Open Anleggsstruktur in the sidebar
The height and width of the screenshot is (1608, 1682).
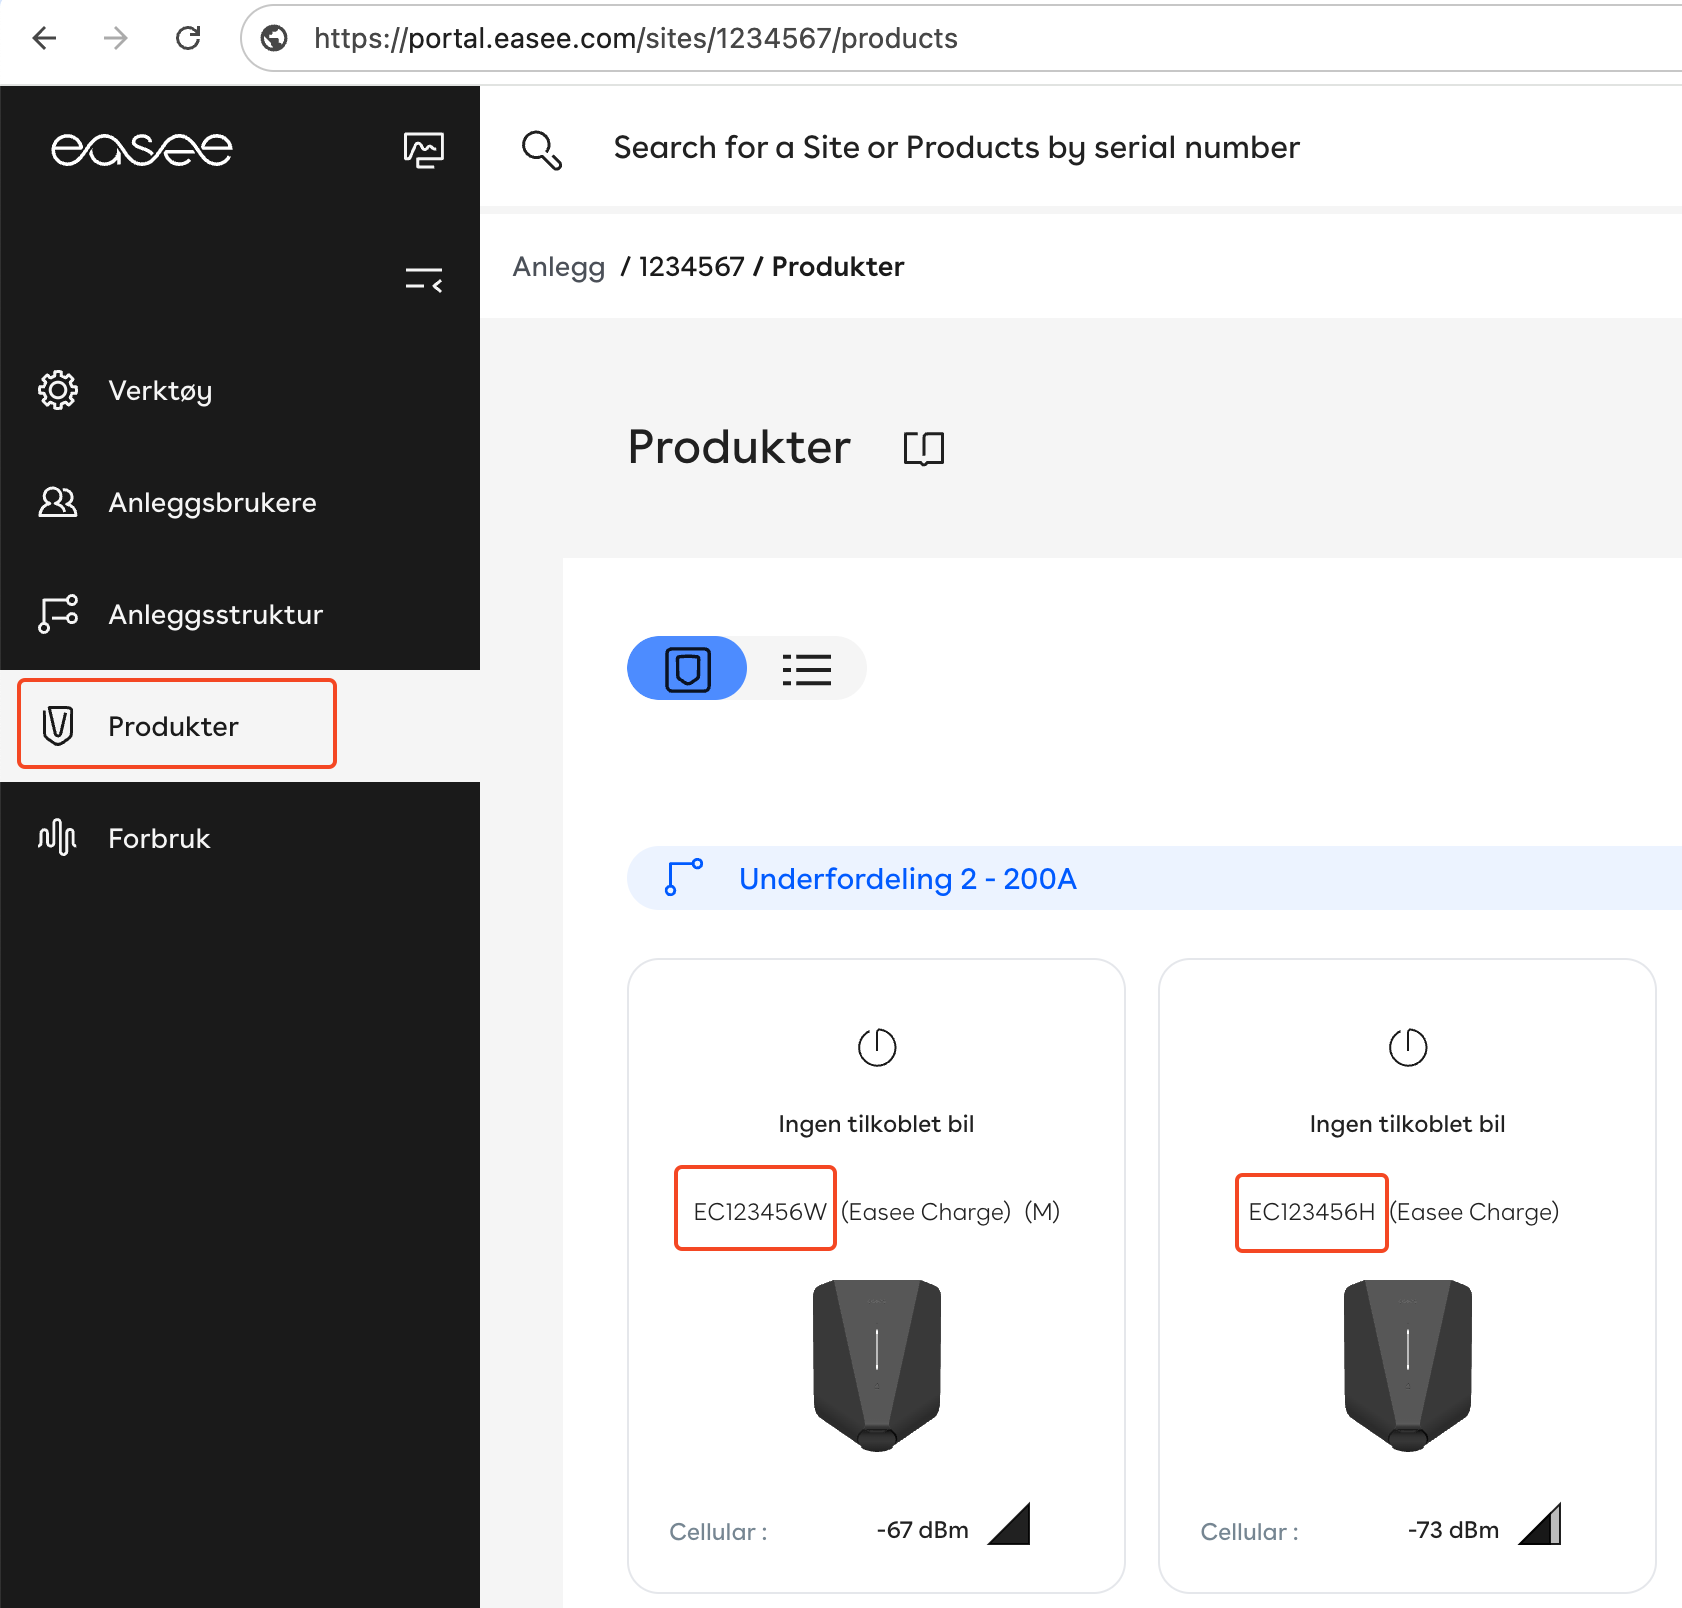click(x=240, y=614)
